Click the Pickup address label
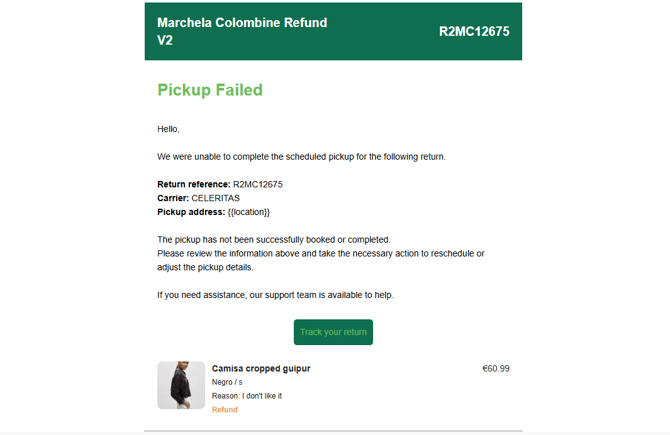Viewport: 670px width, 435px height. coord(190,212)
